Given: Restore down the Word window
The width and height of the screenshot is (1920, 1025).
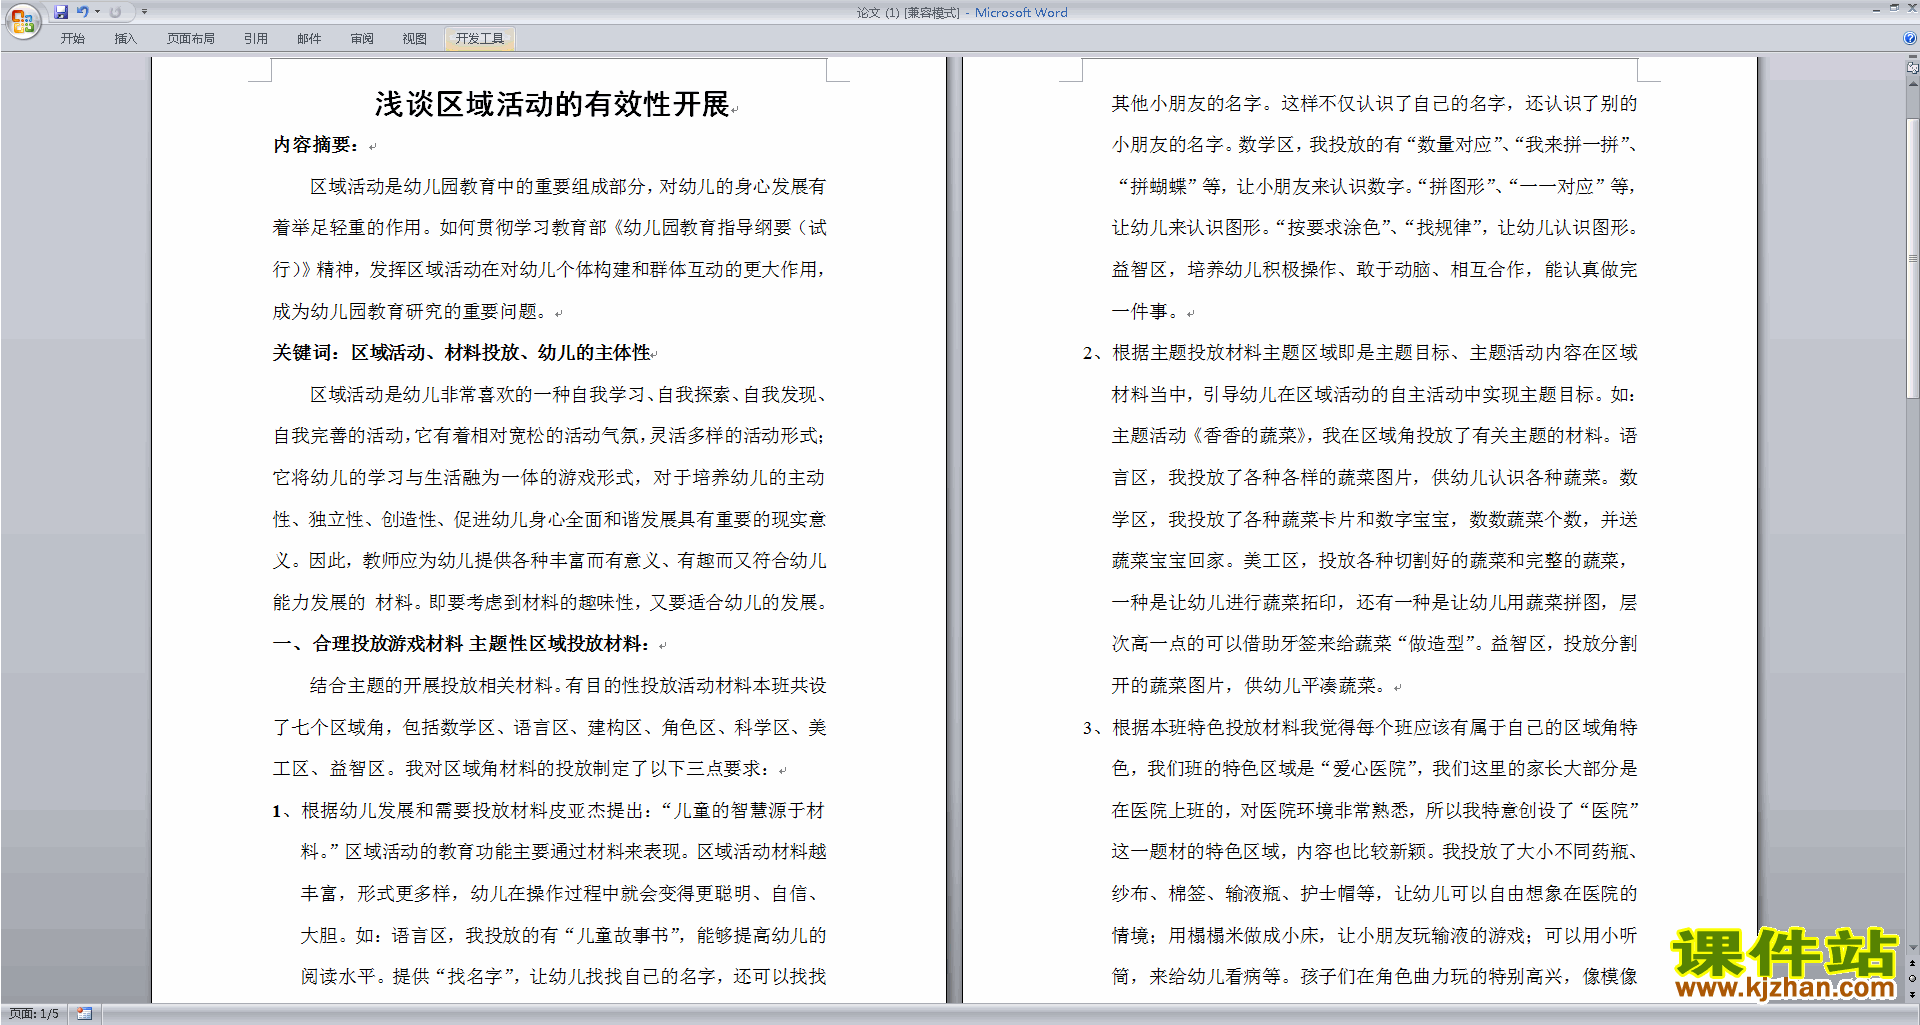Looking at the screenshot, I should 1894,8.
